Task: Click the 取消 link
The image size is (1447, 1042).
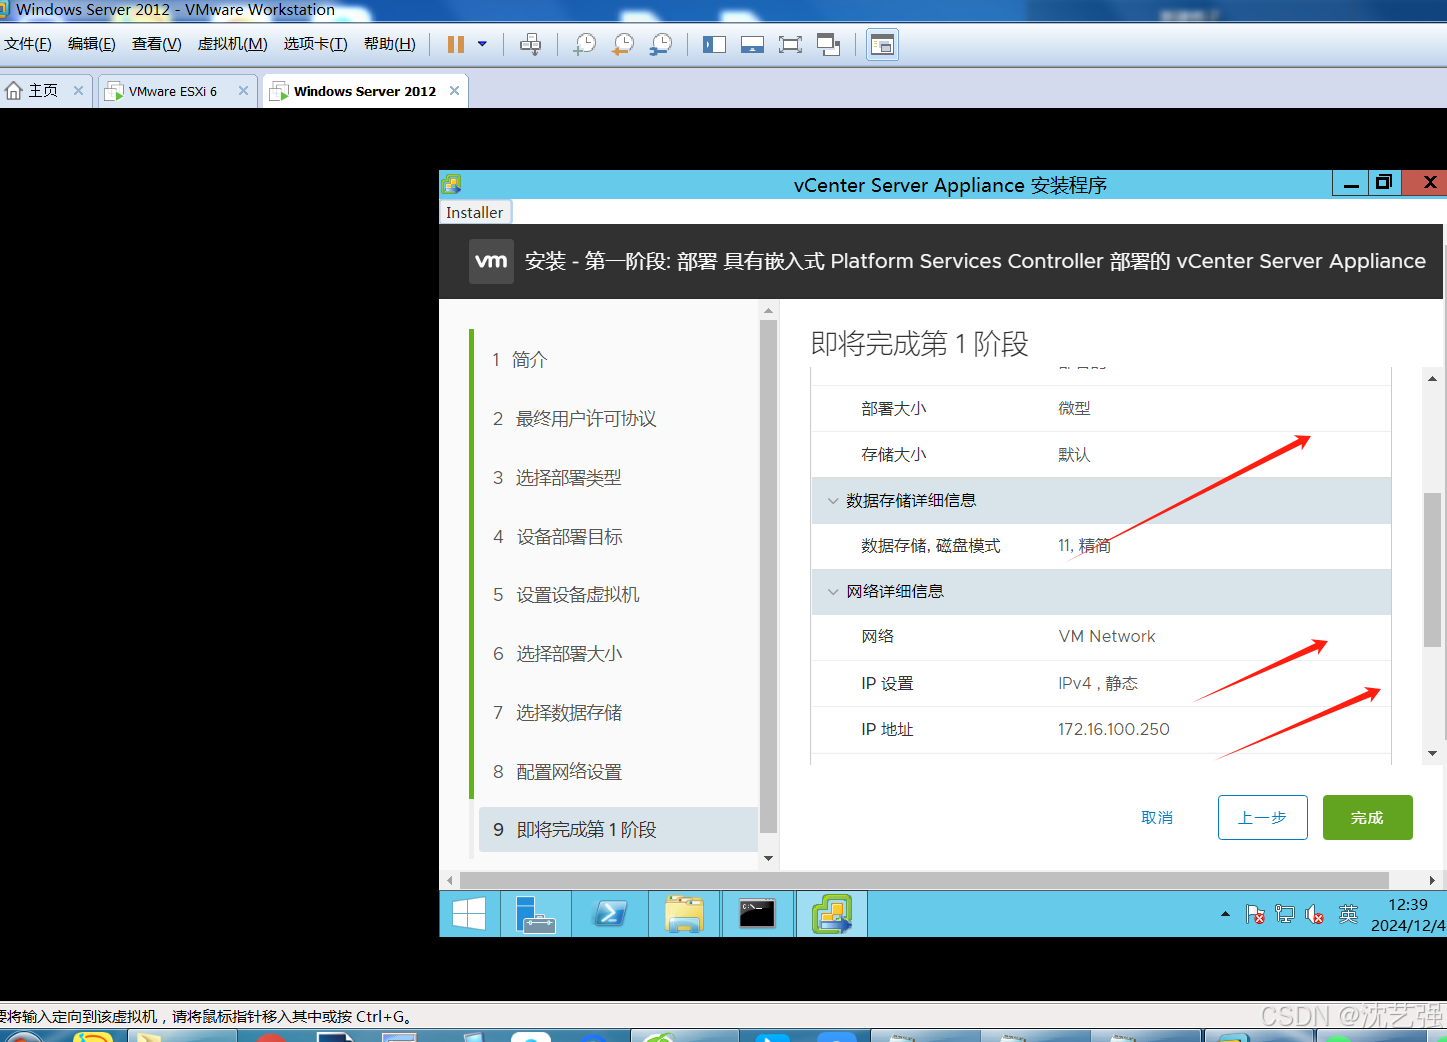Action: [x=1157, y=818]
